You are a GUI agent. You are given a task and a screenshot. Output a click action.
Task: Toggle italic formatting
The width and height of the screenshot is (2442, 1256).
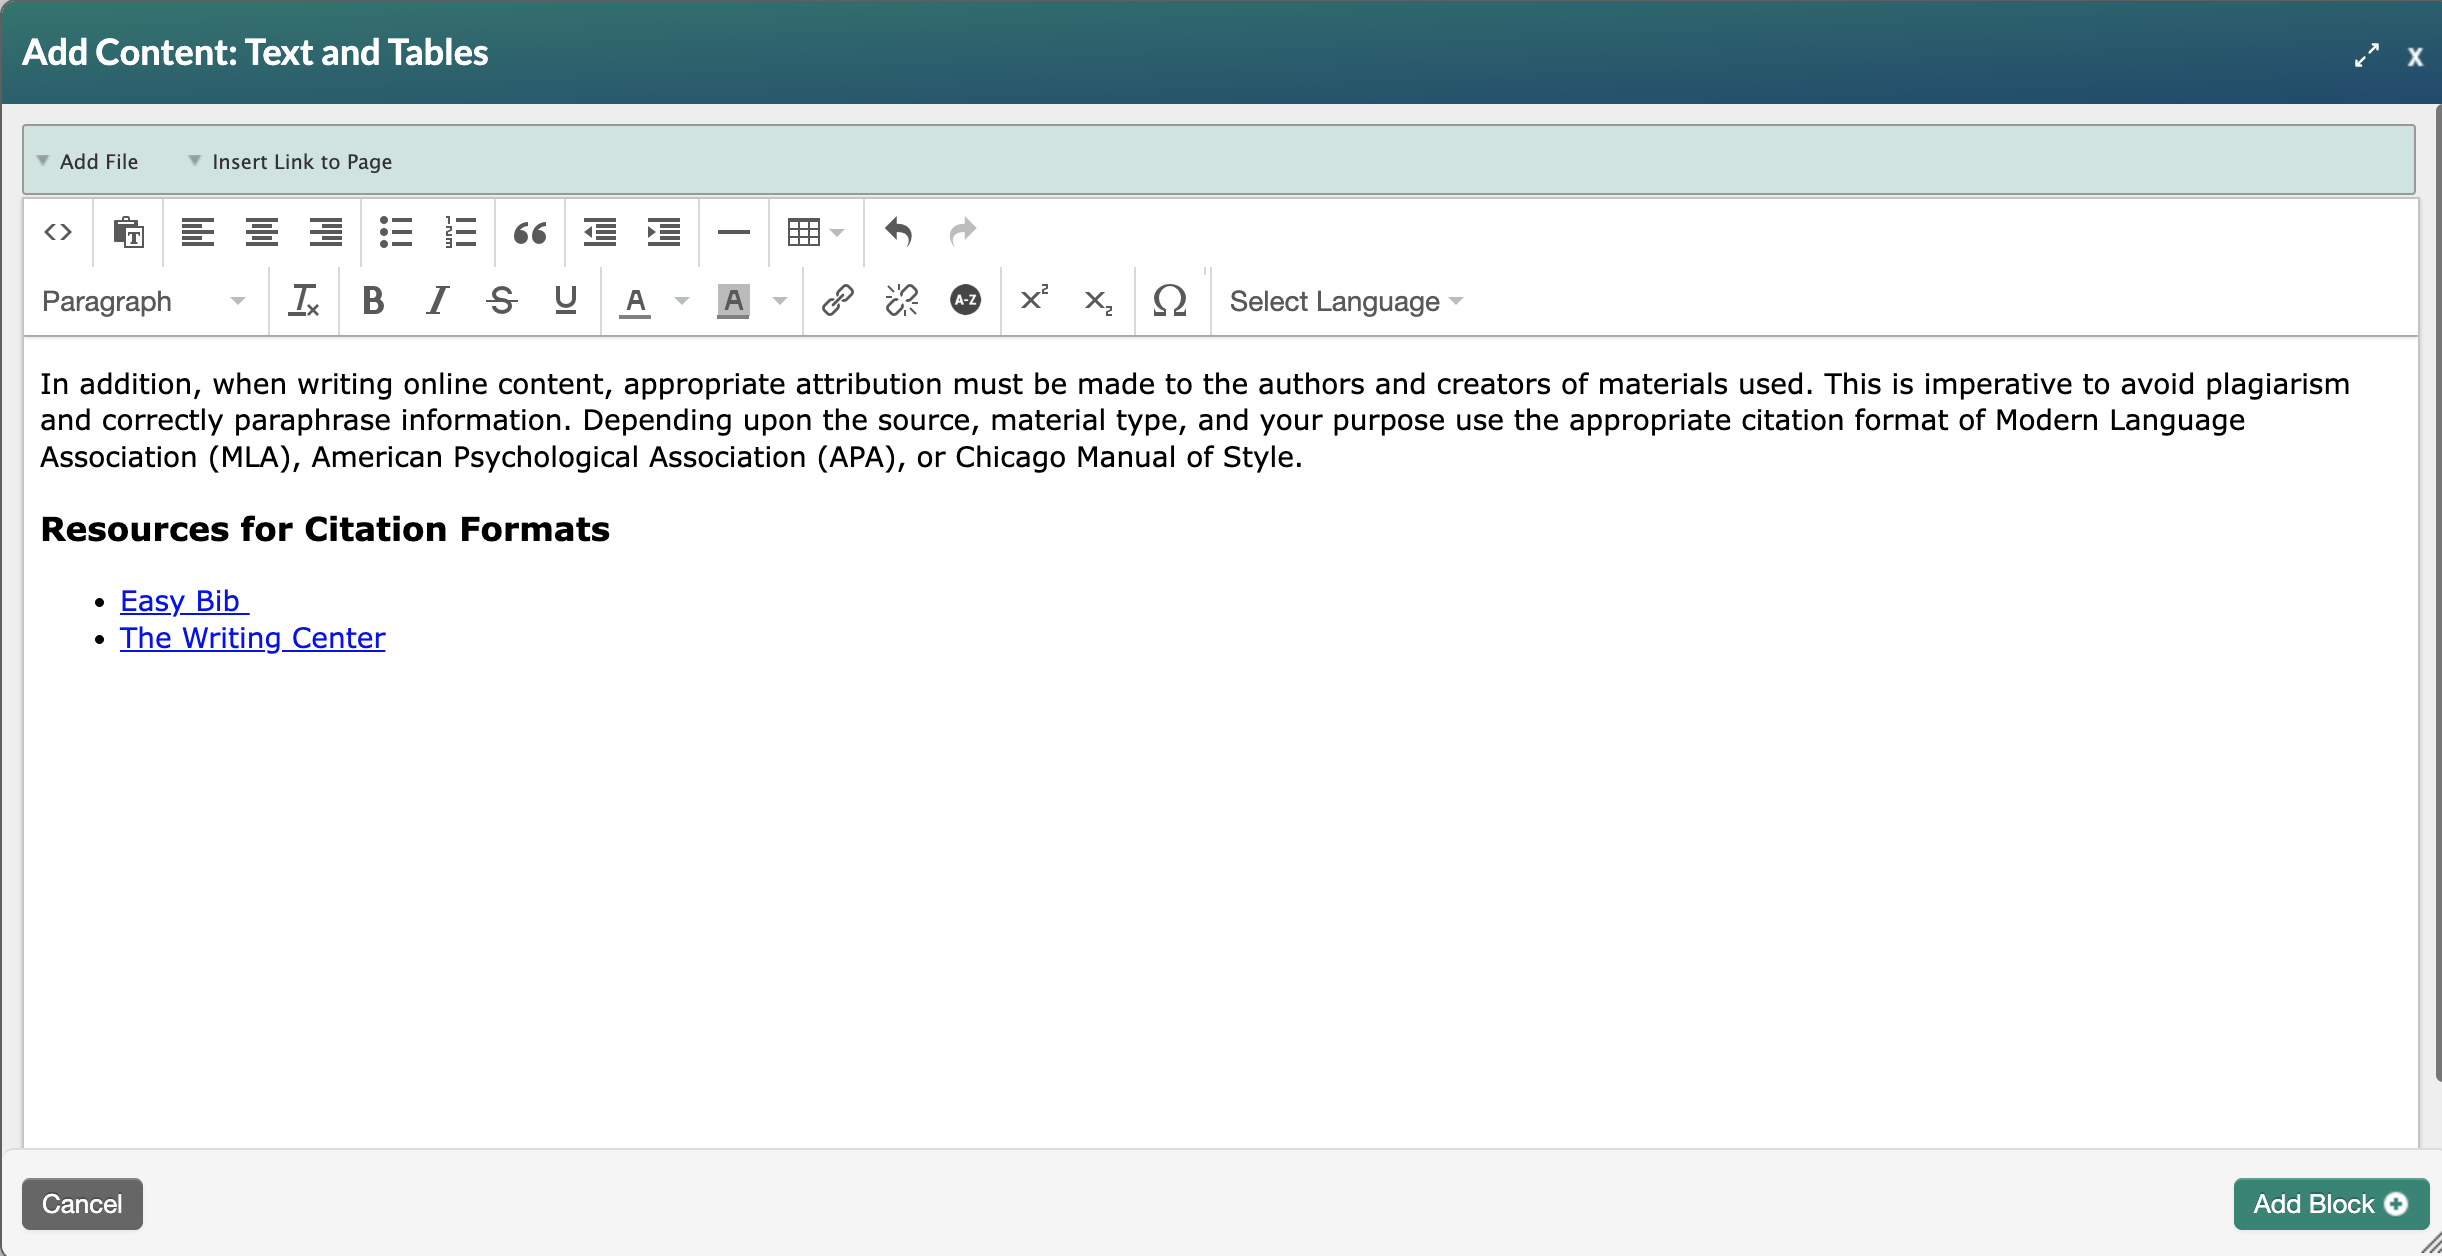click(438, 301)
